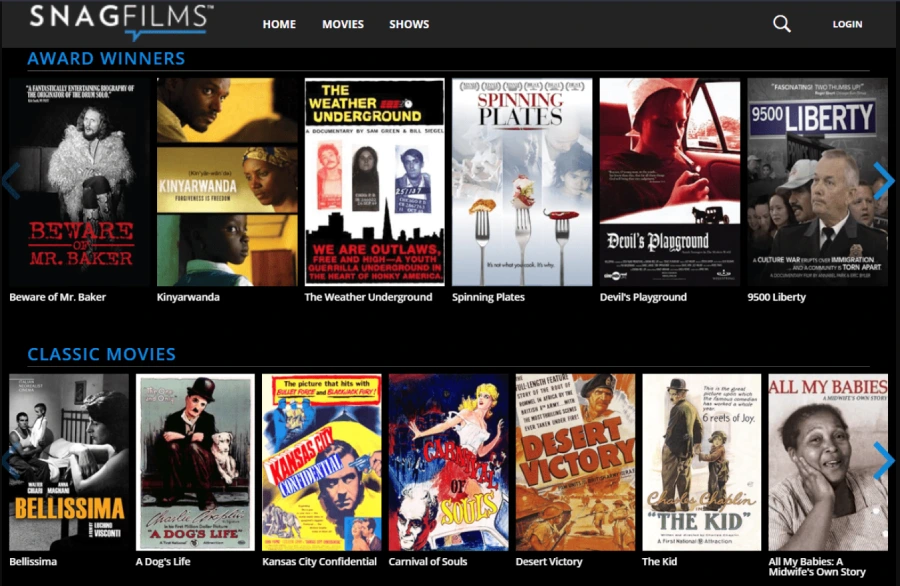Open the search icon

[x=781, y=23]
